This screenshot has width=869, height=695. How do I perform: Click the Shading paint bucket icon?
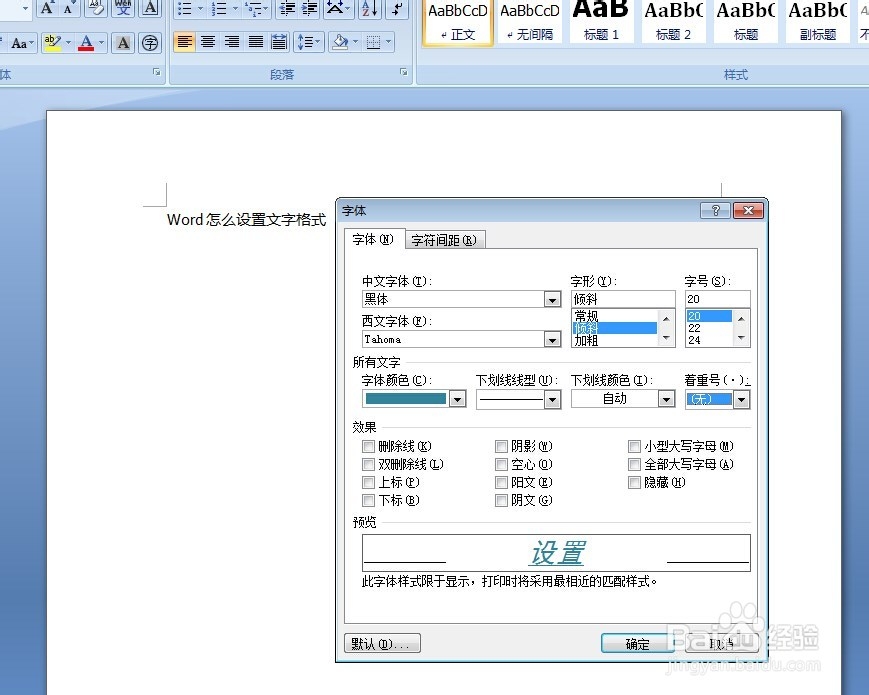(340, 42)
